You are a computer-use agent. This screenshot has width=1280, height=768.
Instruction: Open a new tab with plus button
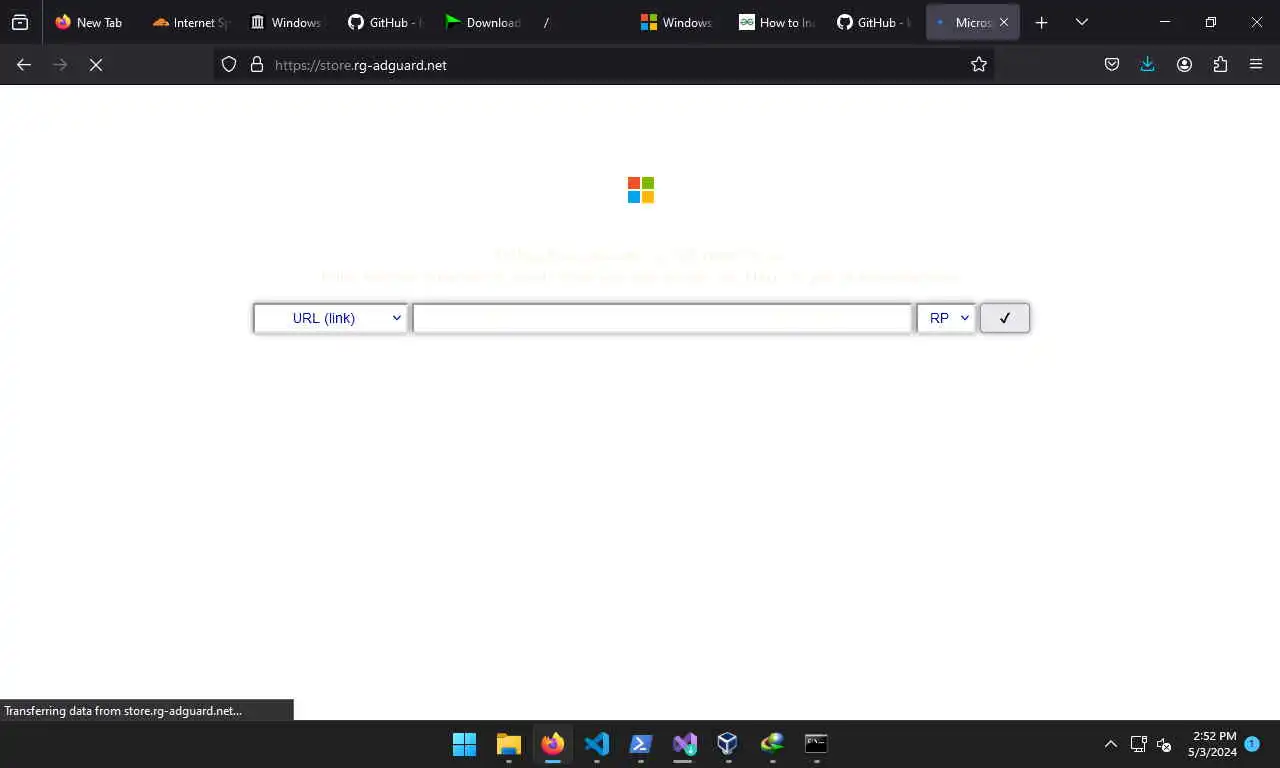[x=1041, y=22]
